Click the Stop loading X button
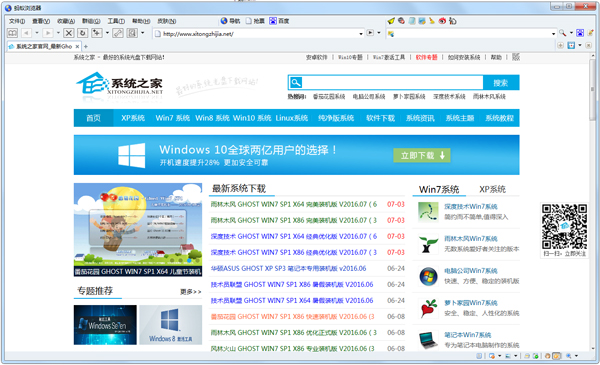 (x=69, y=33)
